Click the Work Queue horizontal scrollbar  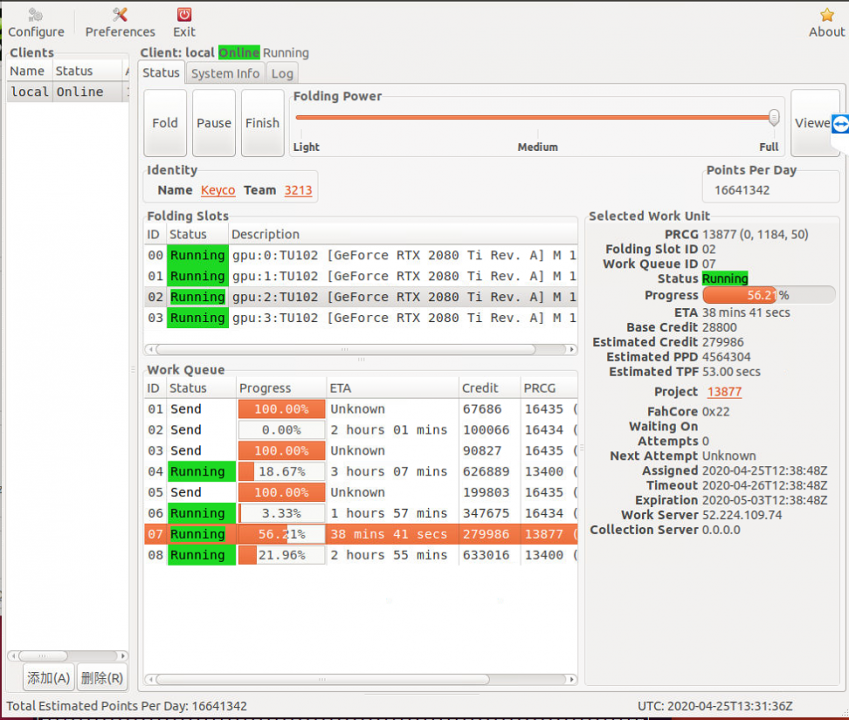[x=322, y=679]
